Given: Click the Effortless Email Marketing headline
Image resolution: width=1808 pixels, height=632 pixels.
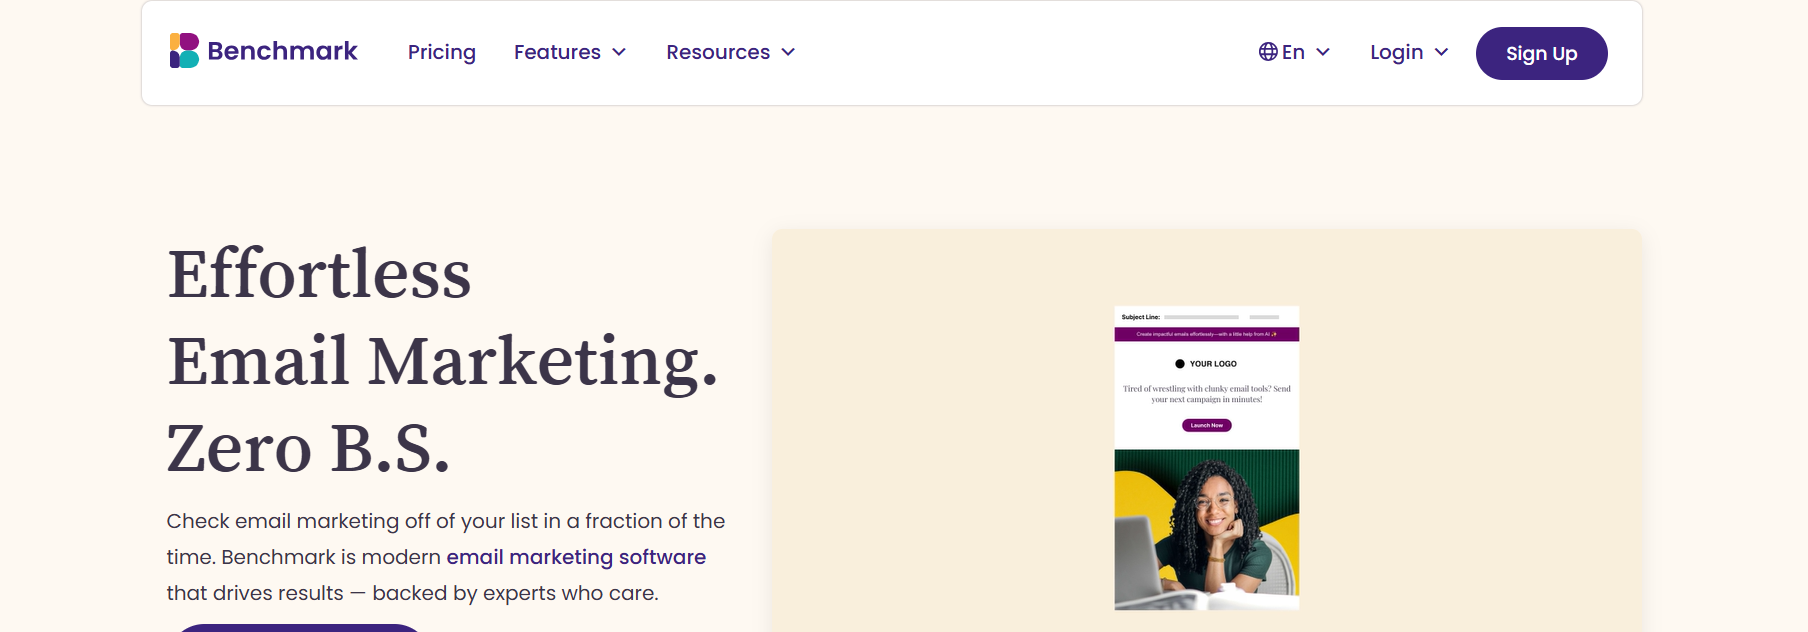Looking at the screenshot, I should 443,360.
